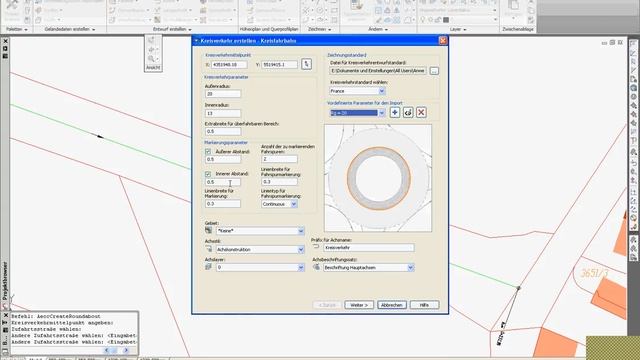The height and width of the screenshot is (360, 640).
Task: Delete predefined parameter set (red X)
Action: (421, 113)
